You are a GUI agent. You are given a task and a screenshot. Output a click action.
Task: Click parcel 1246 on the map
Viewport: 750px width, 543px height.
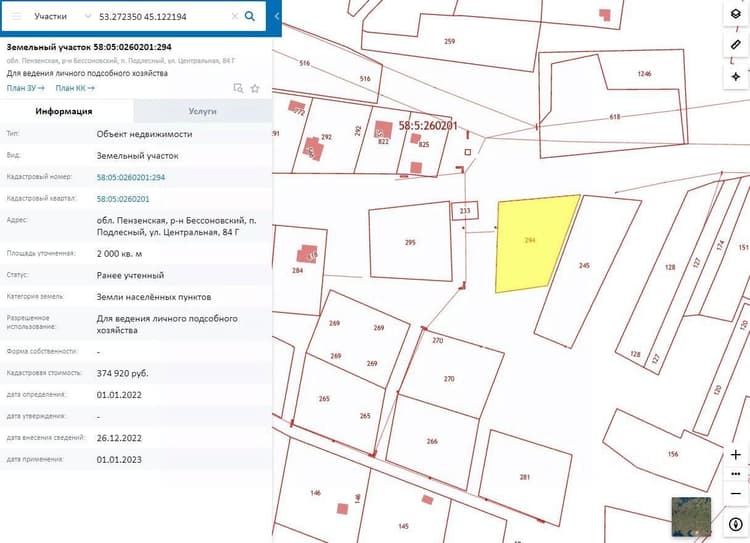click(x=644, y=74)
